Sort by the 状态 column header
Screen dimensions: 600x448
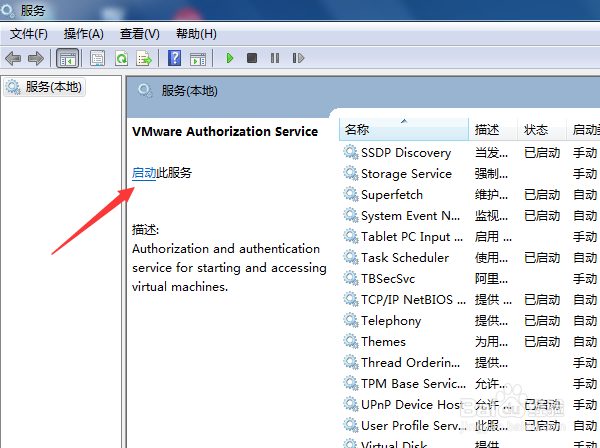[x=541, y=130]
